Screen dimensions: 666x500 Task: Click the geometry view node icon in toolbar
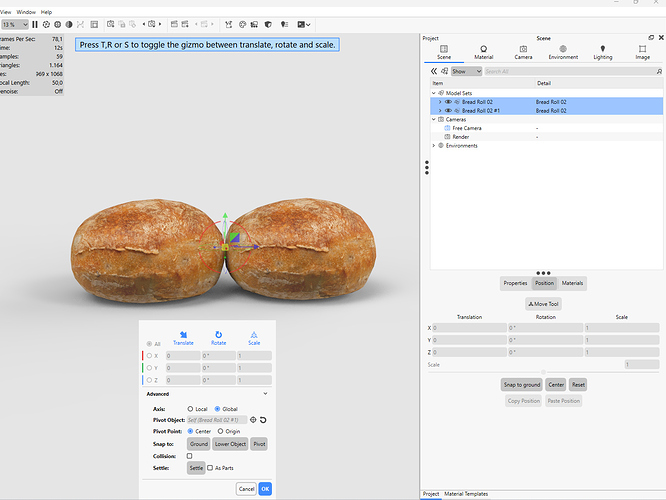tap(229, 25)
